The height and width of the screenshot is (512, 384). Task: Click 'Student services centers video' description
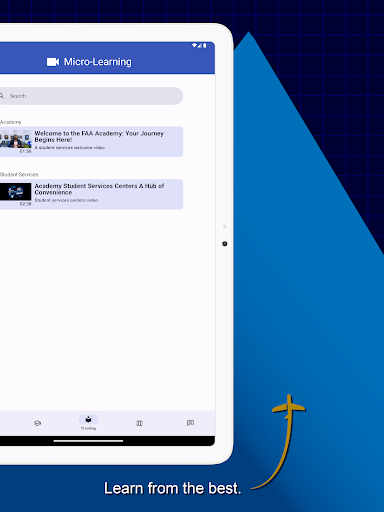tap(66, 200)
